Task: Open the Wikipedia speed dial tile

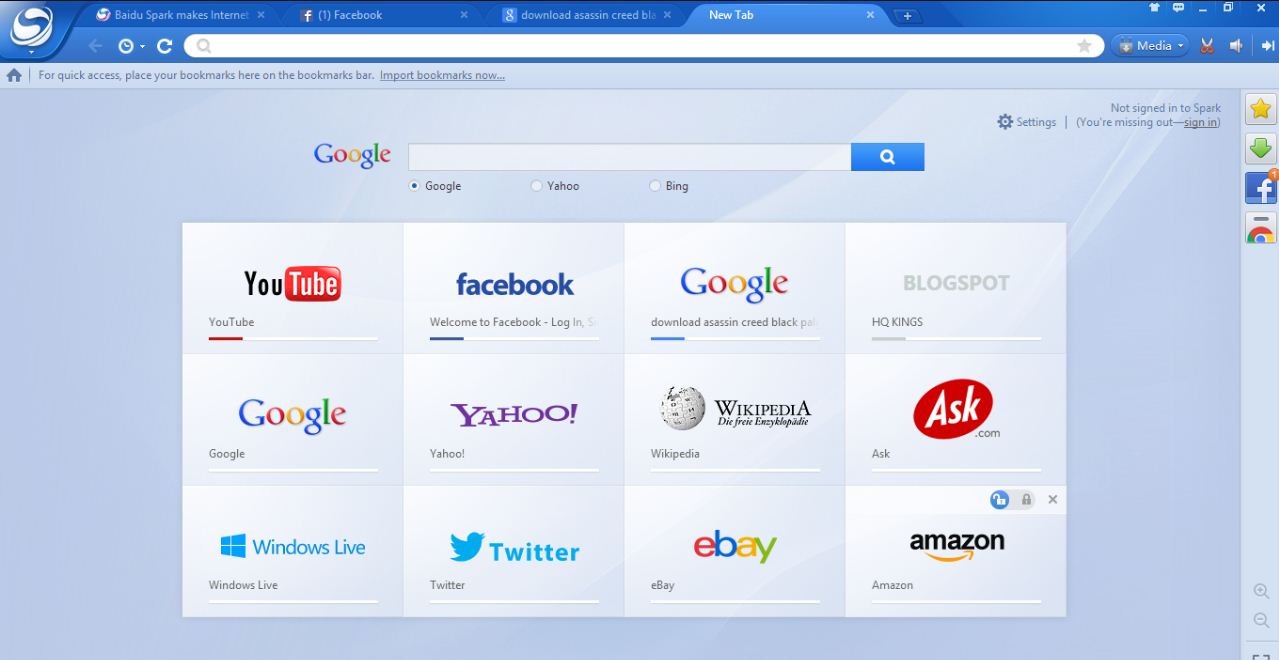Action: click(735, 420)
